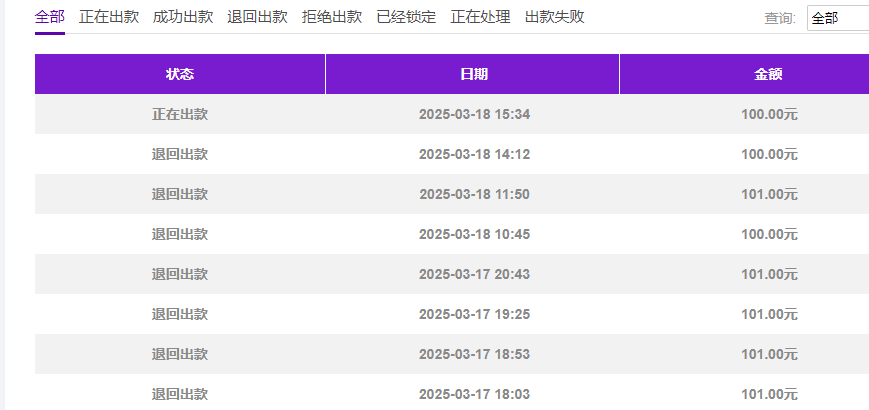Select the 全部 tab
Viewport: 869px width, 410px height.
click(49, 17)
